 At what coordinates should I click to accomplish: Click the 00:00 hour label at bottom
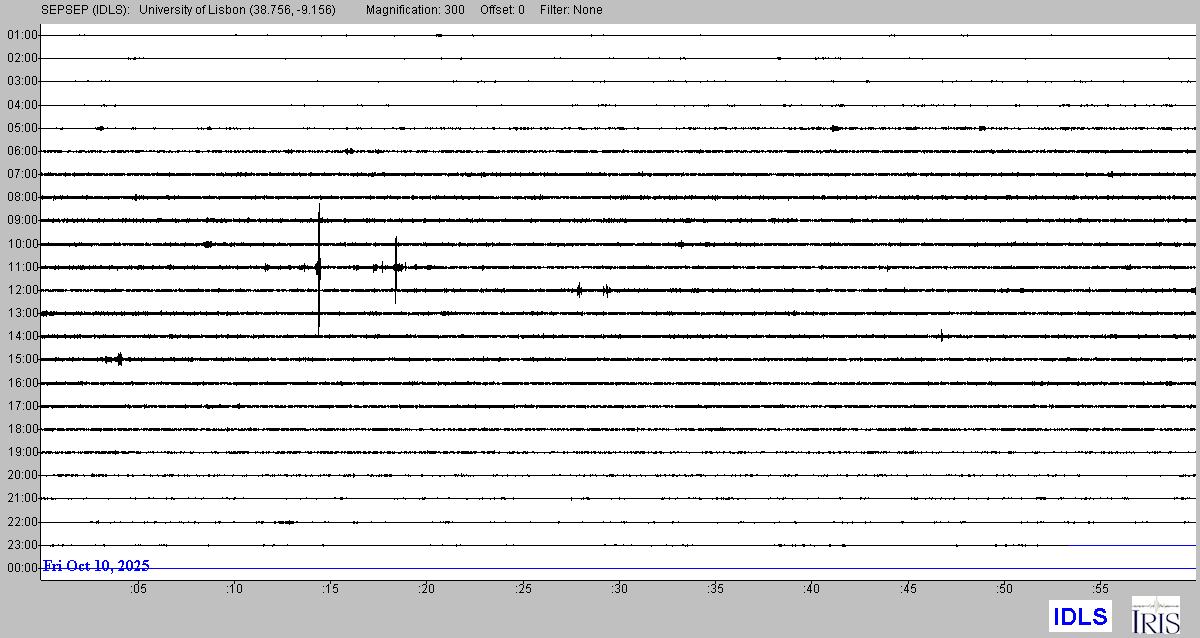(22, 568)
